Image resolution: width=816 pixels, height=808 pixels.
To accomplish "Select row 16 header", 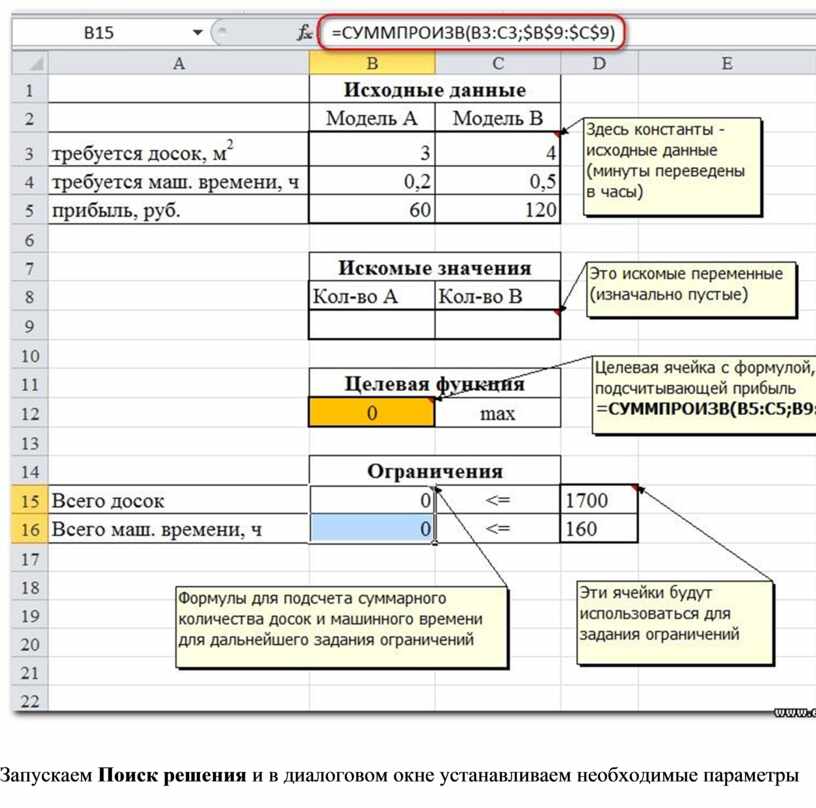I will pyautogui.click(x=30, y=529).
